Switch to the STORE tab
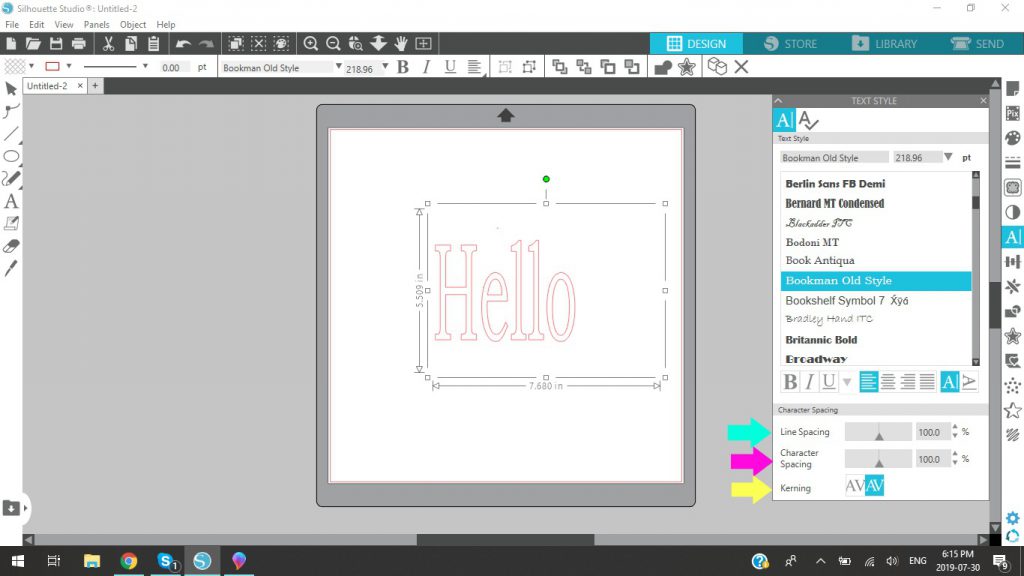Viewport: 1024px width, 576px height. pos(791,44)
